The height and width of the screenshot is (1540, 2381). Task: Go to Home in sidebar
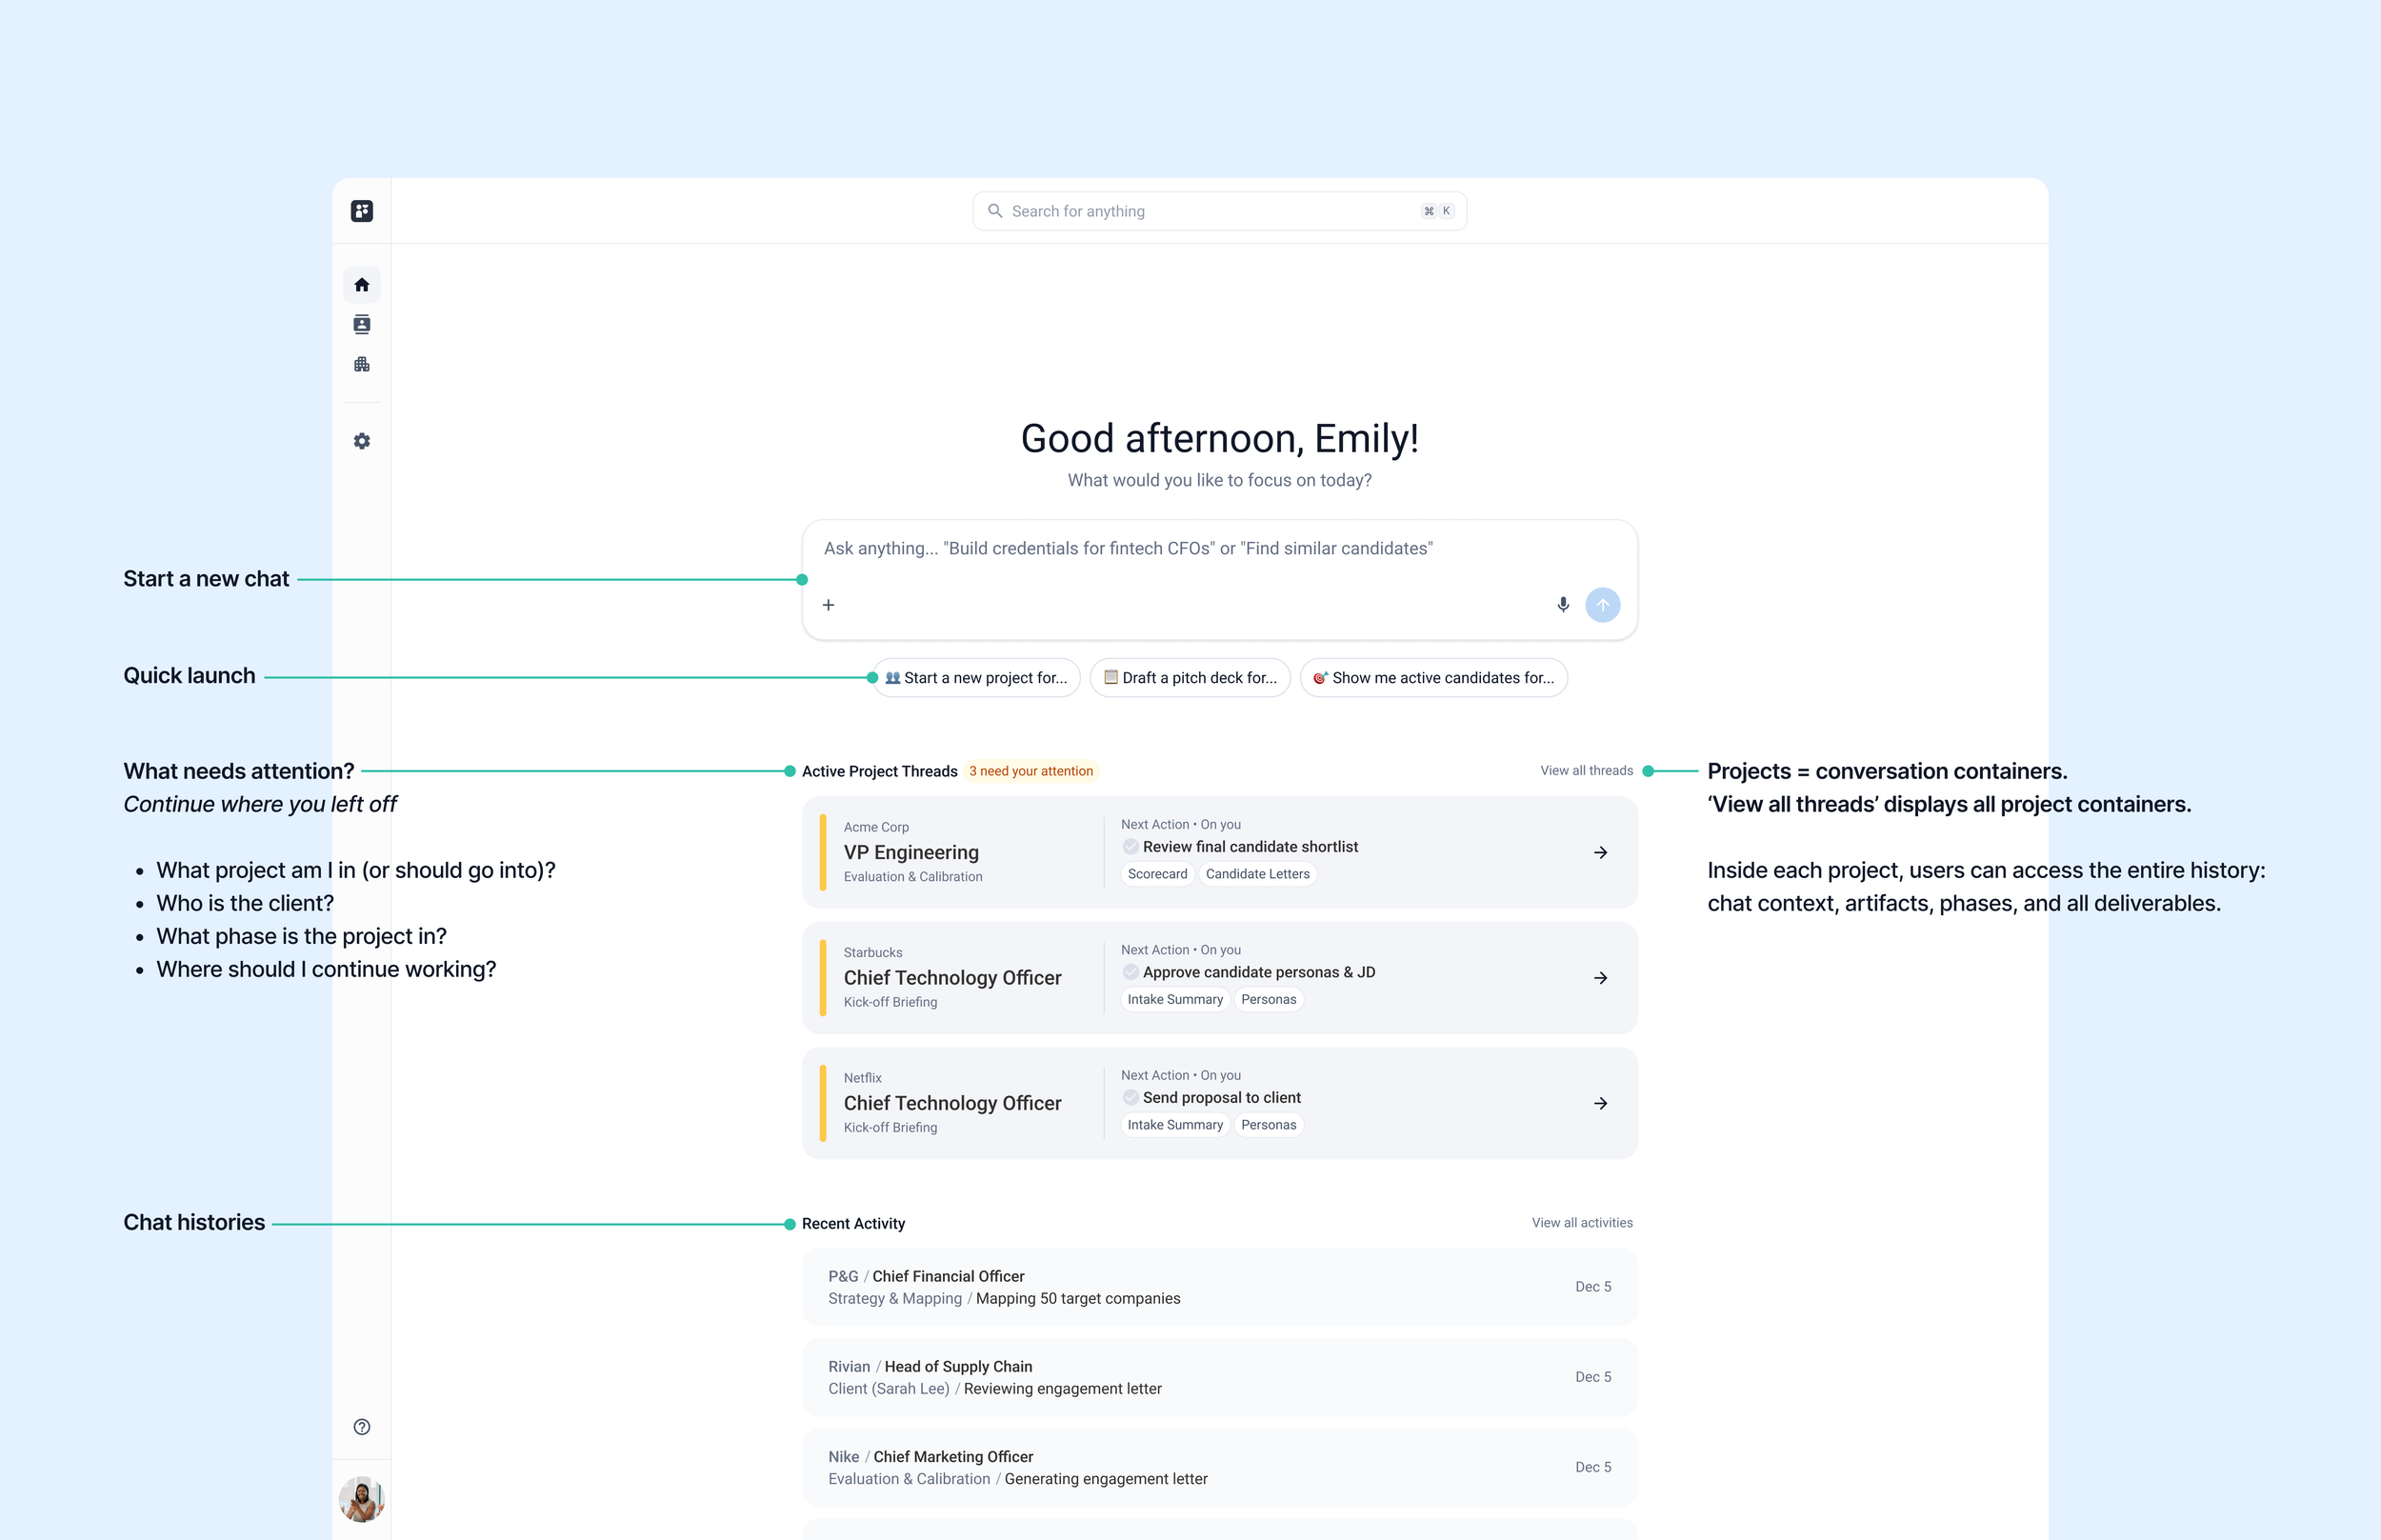click(x=362, y=285)
